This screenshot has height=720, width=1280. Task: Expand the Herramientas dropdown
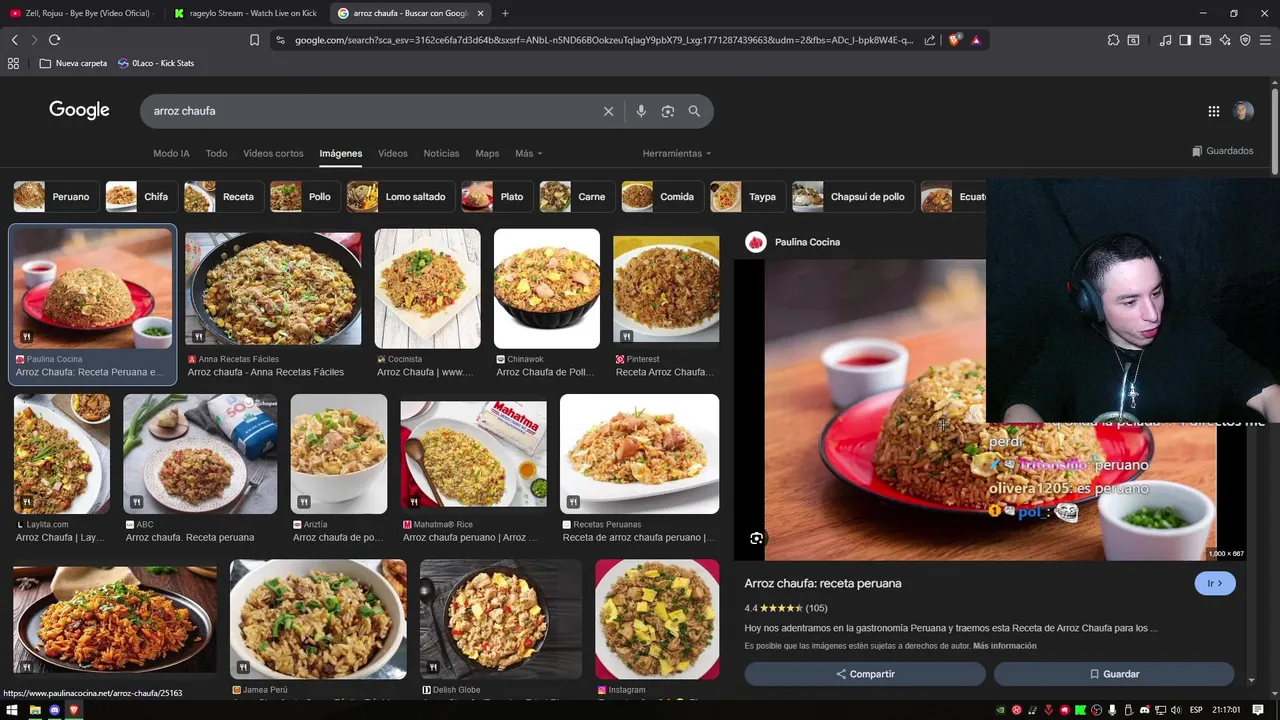coord(677,154)
